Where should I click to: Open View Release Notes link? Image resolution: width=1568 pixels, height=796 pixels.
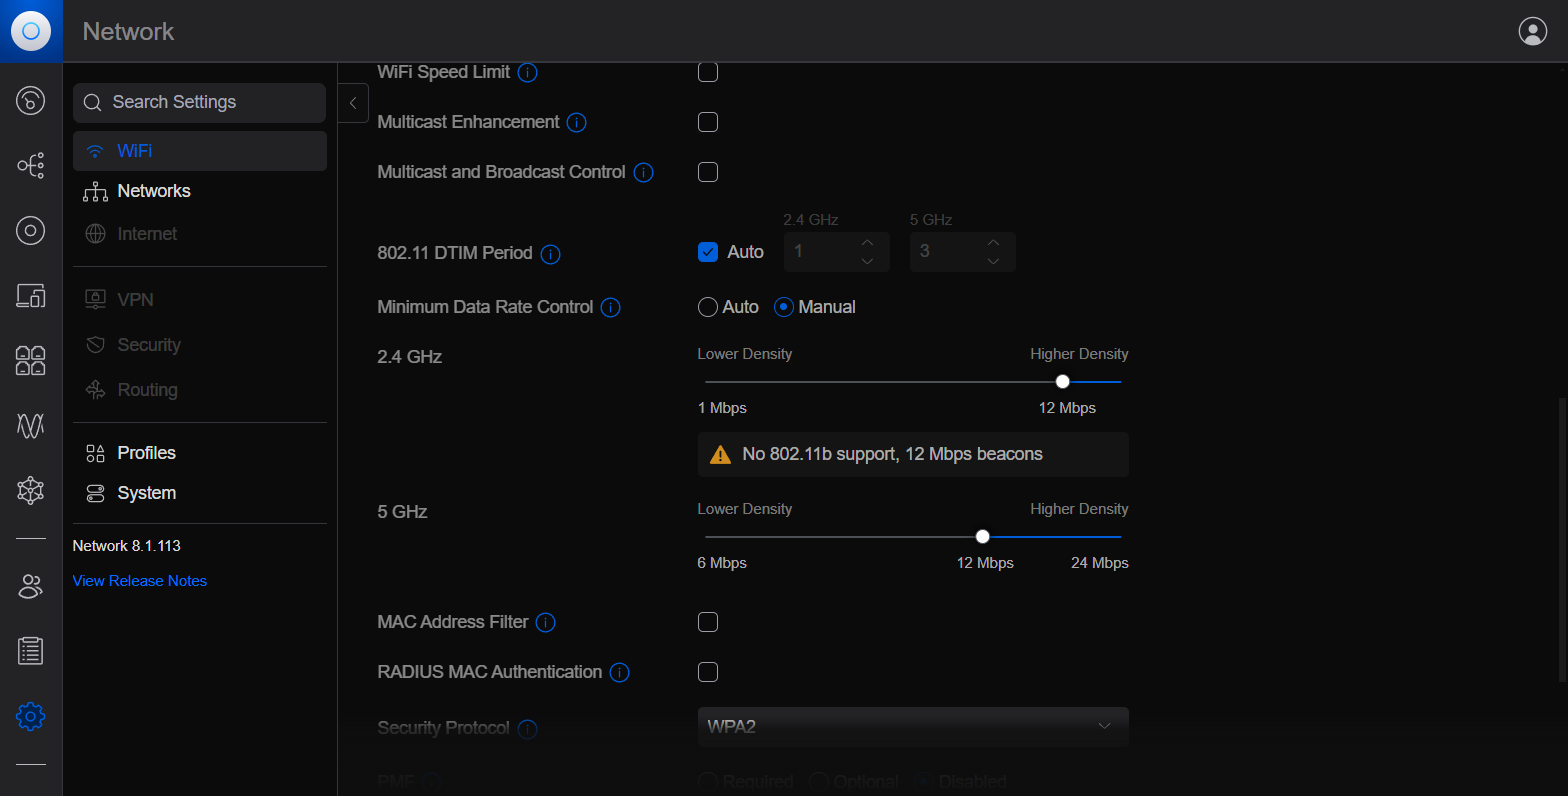[140, 581]
